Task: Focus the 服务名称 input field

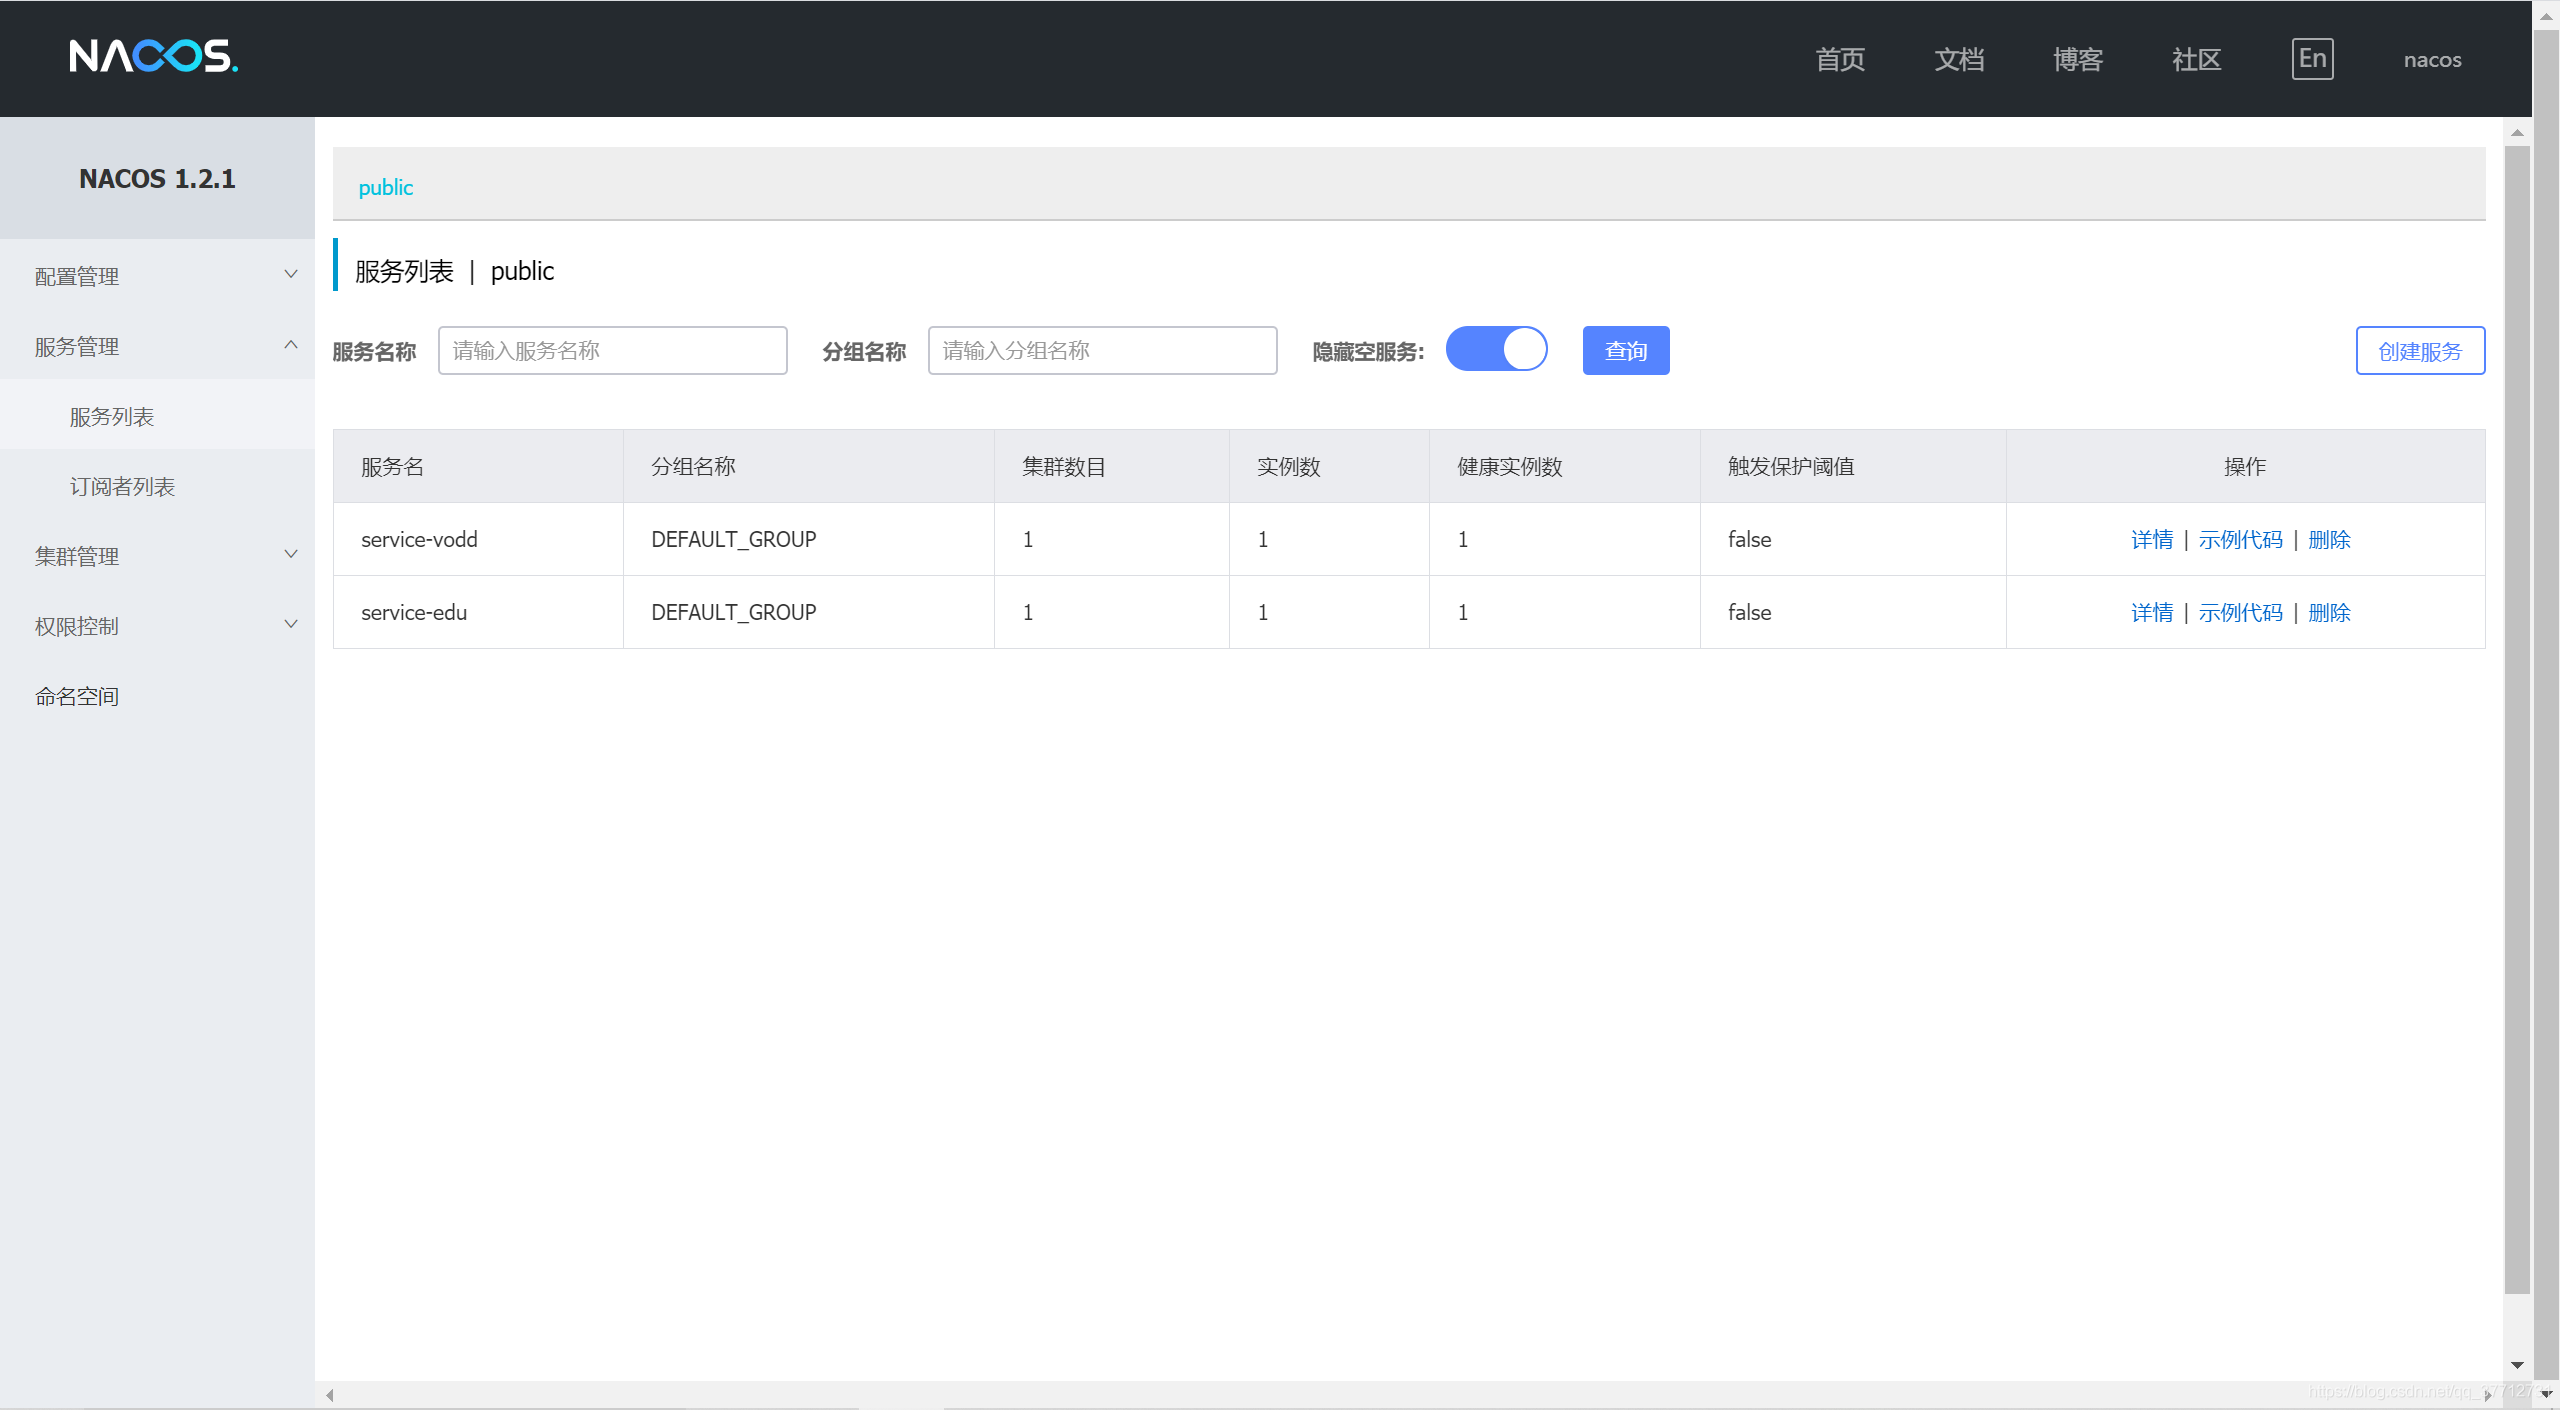Action: click(612, 351)
